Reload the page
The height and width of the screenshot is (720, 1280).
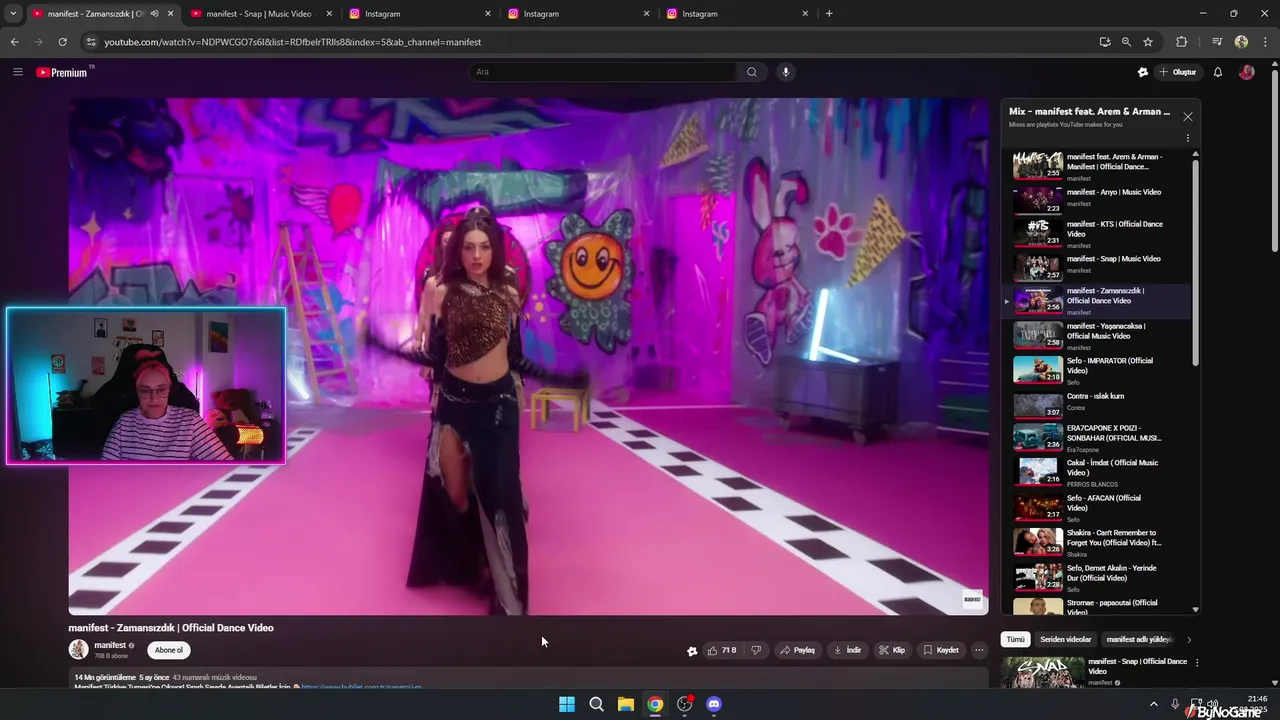pos(62,42)
